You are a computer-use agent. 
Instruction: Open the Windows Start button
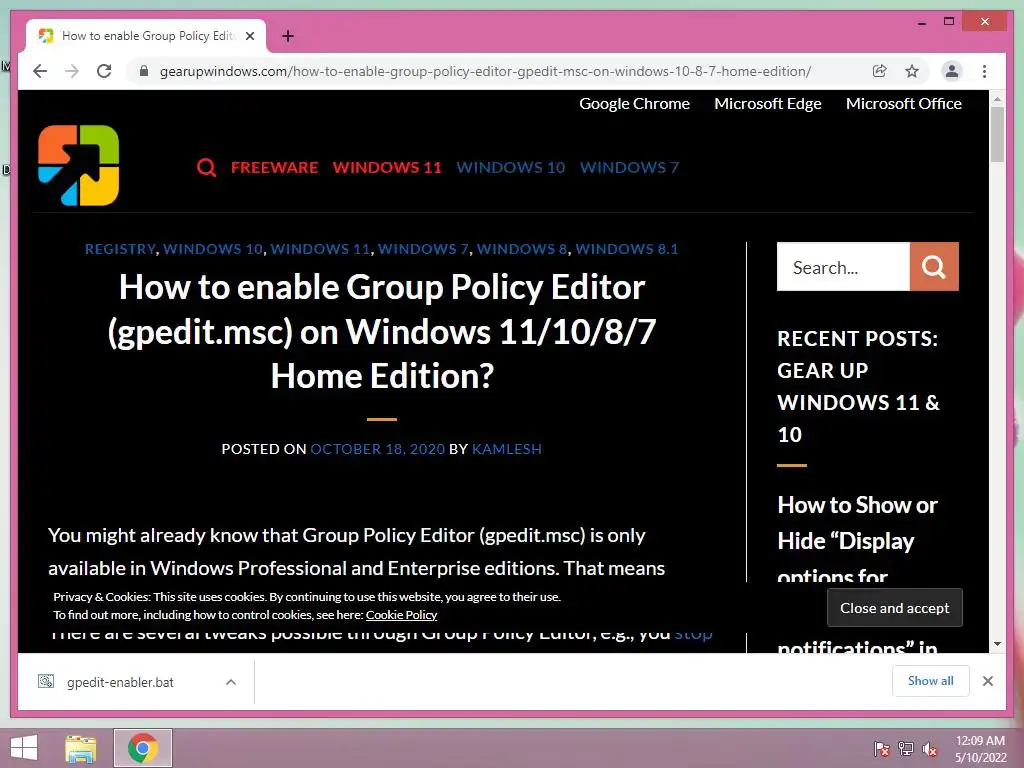pos(24,748)
